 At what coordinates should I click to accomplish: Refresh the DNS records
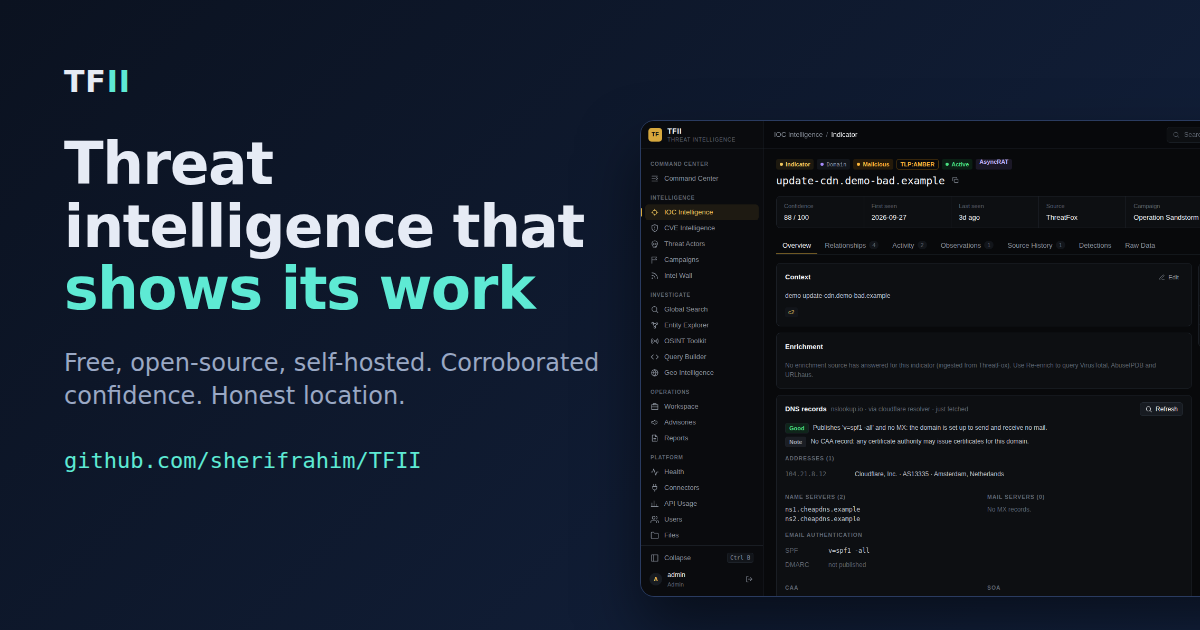(1162, 409)
